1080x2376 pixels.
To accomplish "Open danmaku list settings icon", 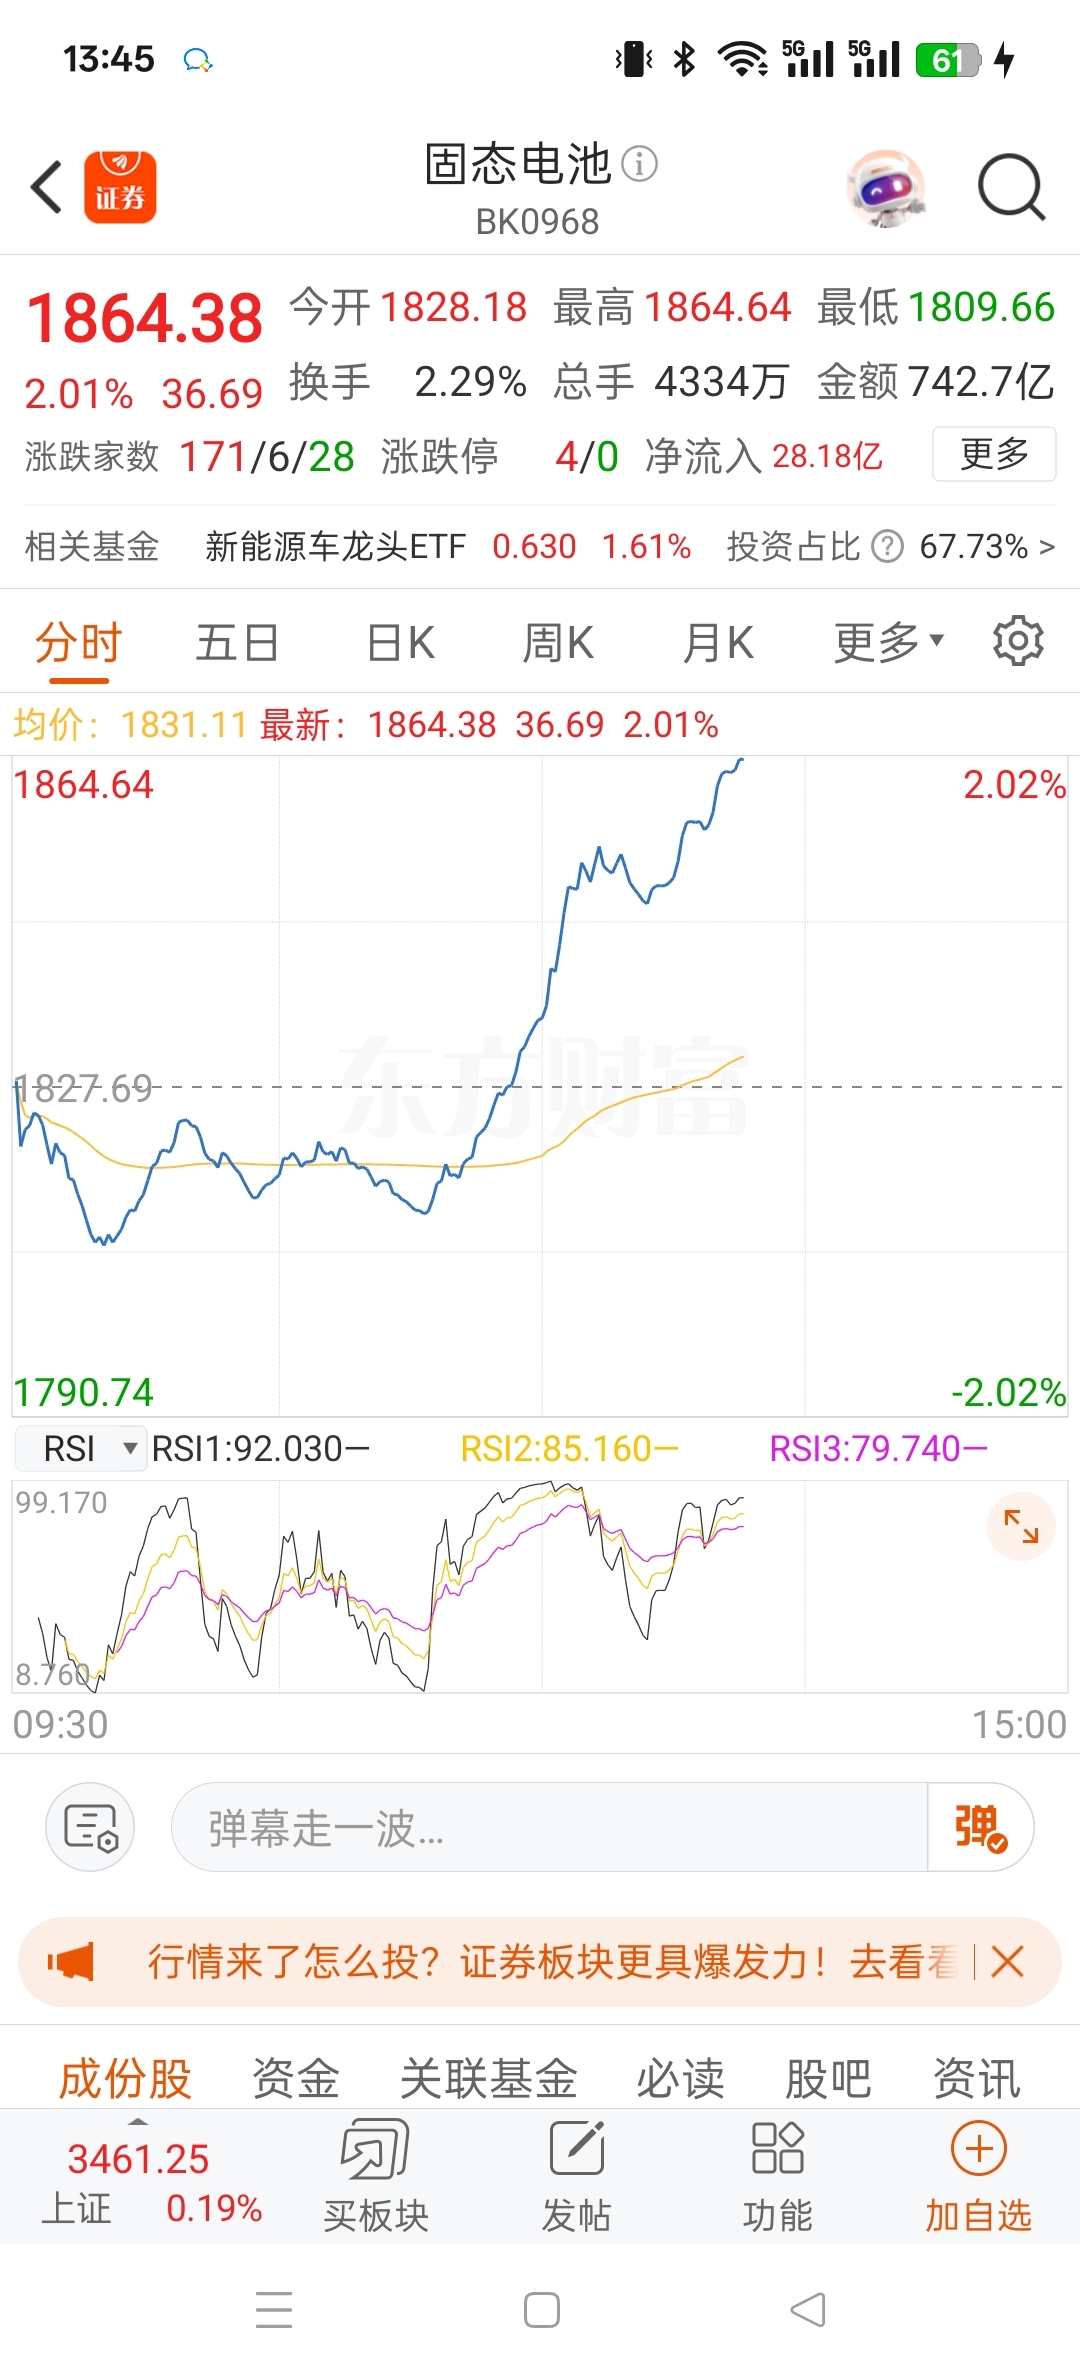I will (x=90, y=1827).
